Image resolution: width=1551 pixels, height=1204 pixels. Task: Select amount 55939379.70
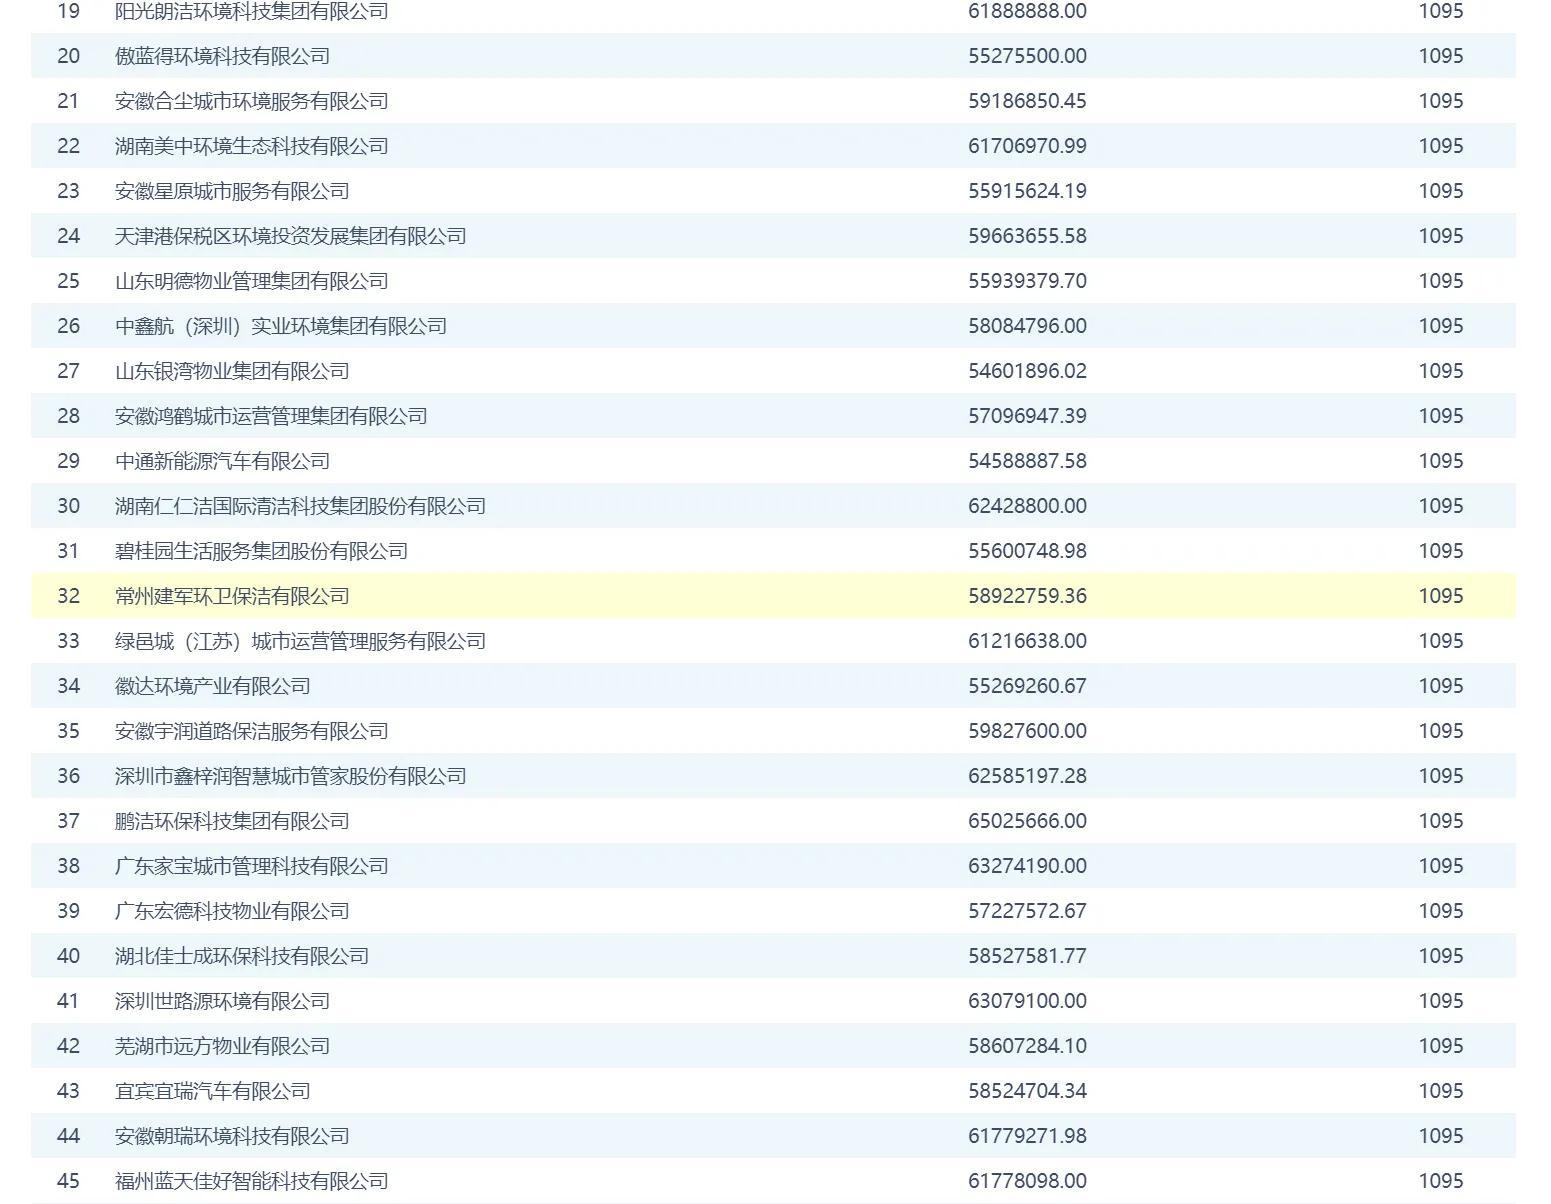point(1027,281)
